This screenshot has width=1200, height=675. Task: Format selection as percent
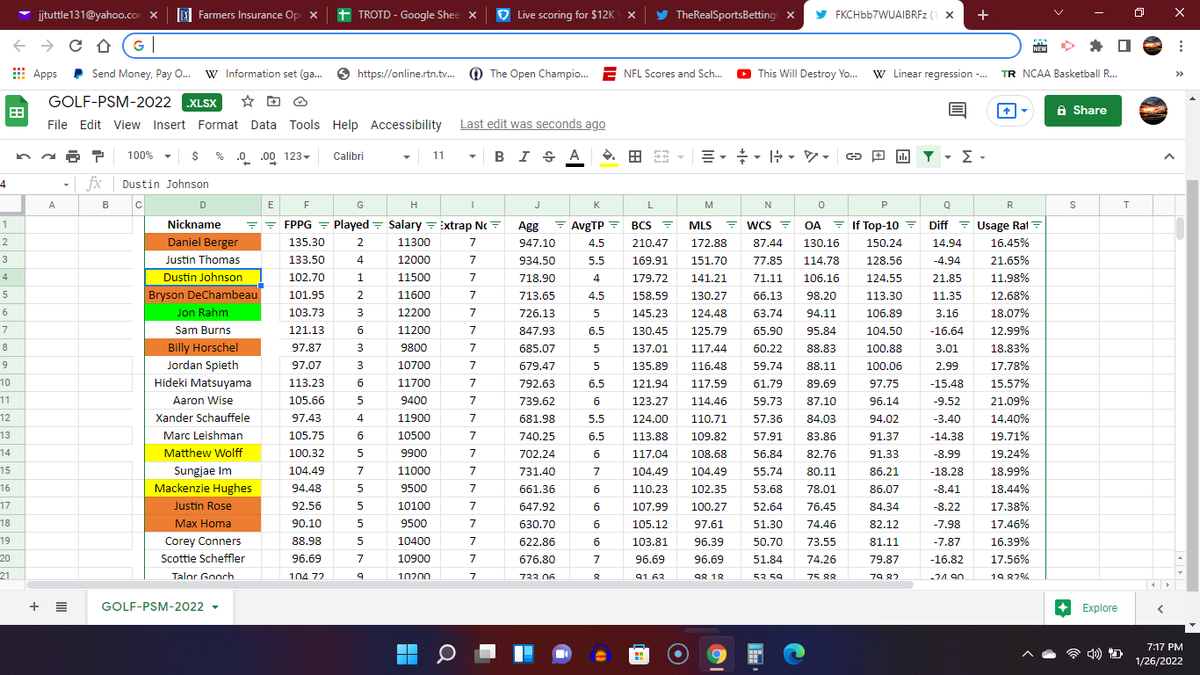[218, 156]
